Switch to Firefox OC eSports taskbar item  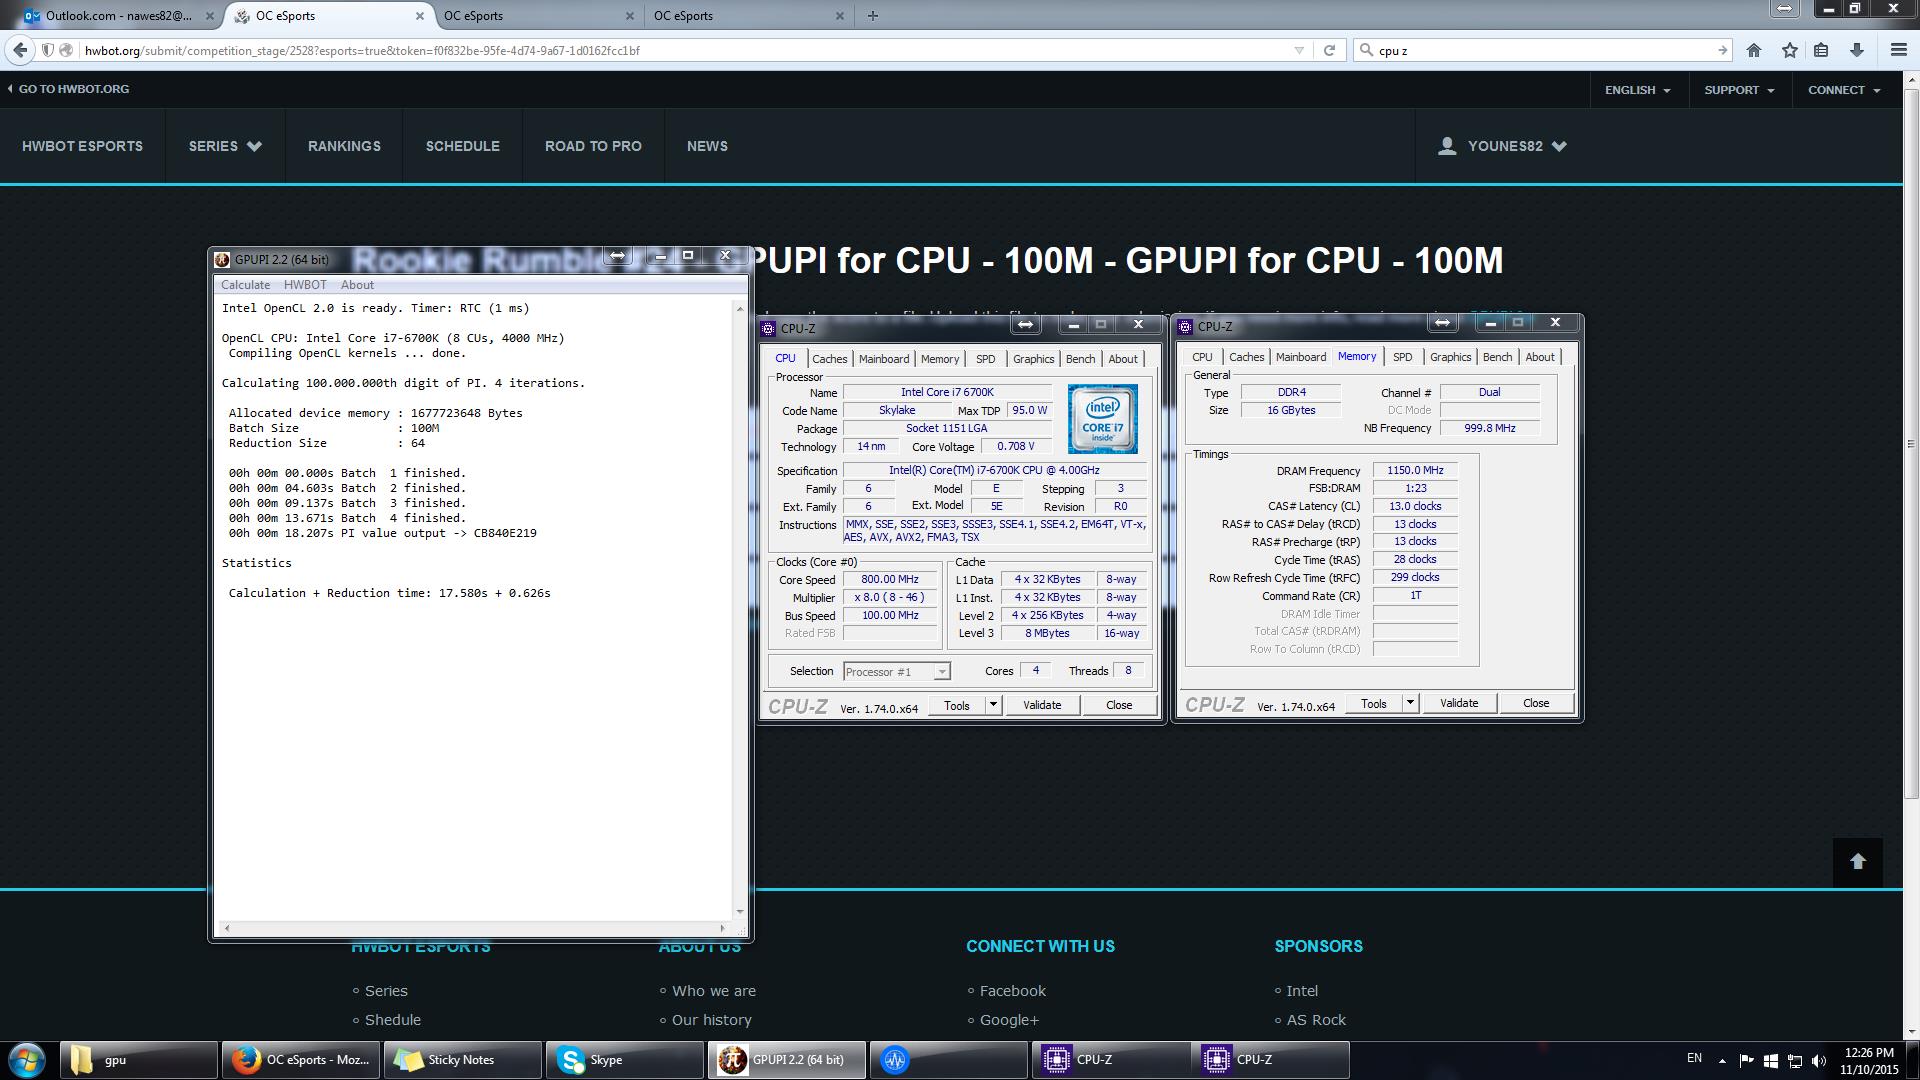[300, 1060]
